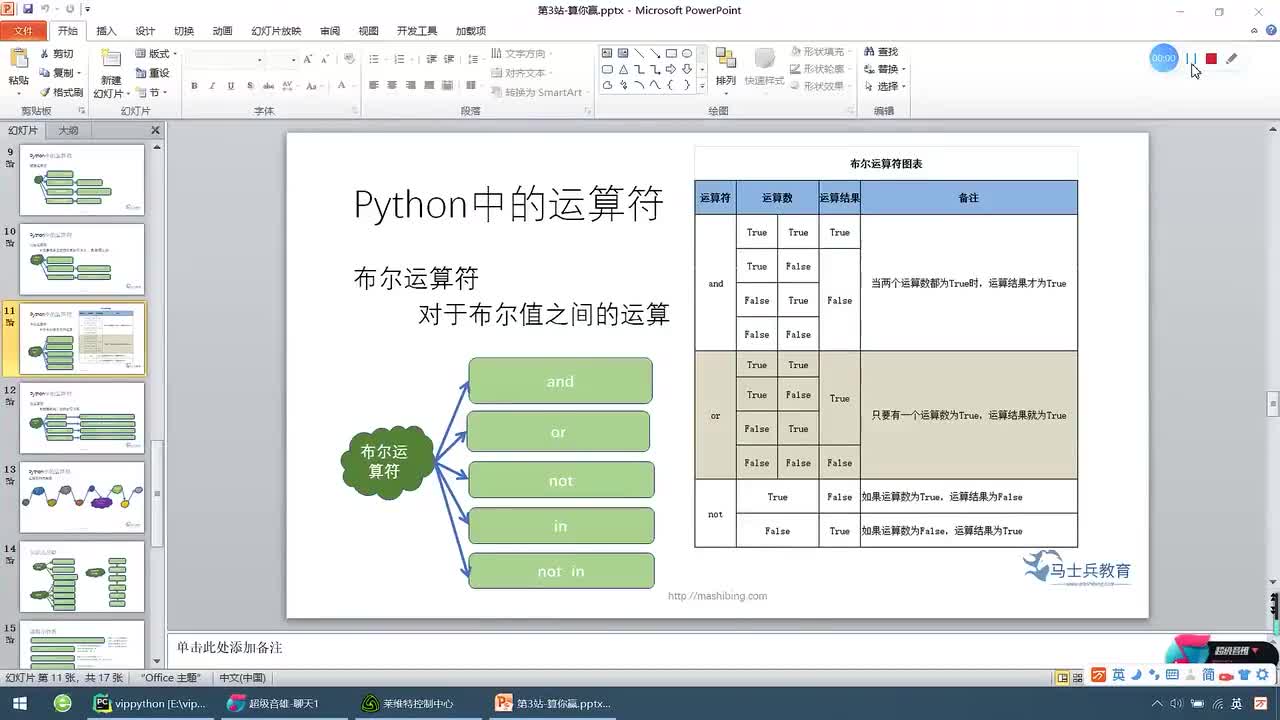Click the New Slide icon
This screenshot has height=720, width=1280.
coord(111,60)
